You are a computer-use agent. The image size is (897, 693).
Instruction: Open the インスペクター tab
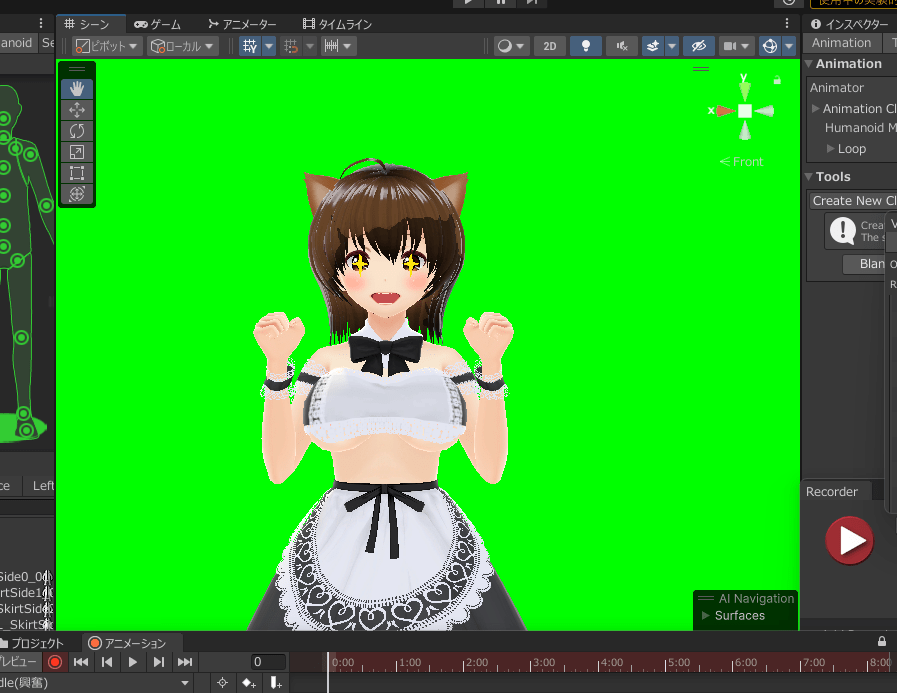849,24
